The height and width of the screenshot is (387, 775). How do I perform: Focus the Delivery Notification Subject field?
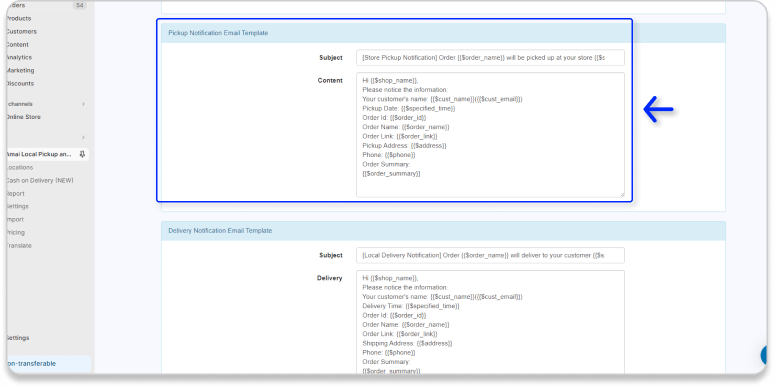tap(490, 256)
